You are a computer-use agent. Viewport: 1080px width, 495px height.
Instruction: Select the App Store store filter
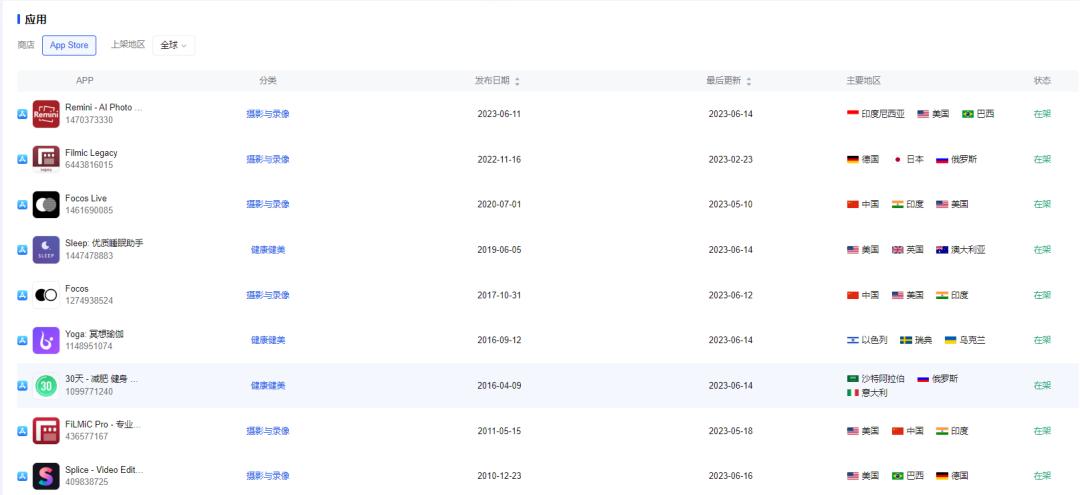69,45
